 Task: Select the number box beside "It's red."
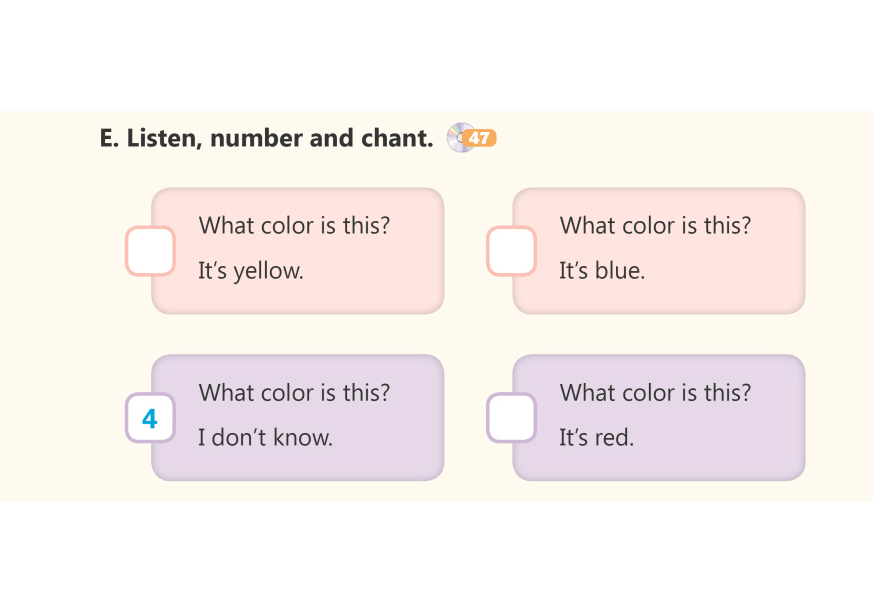511,418
